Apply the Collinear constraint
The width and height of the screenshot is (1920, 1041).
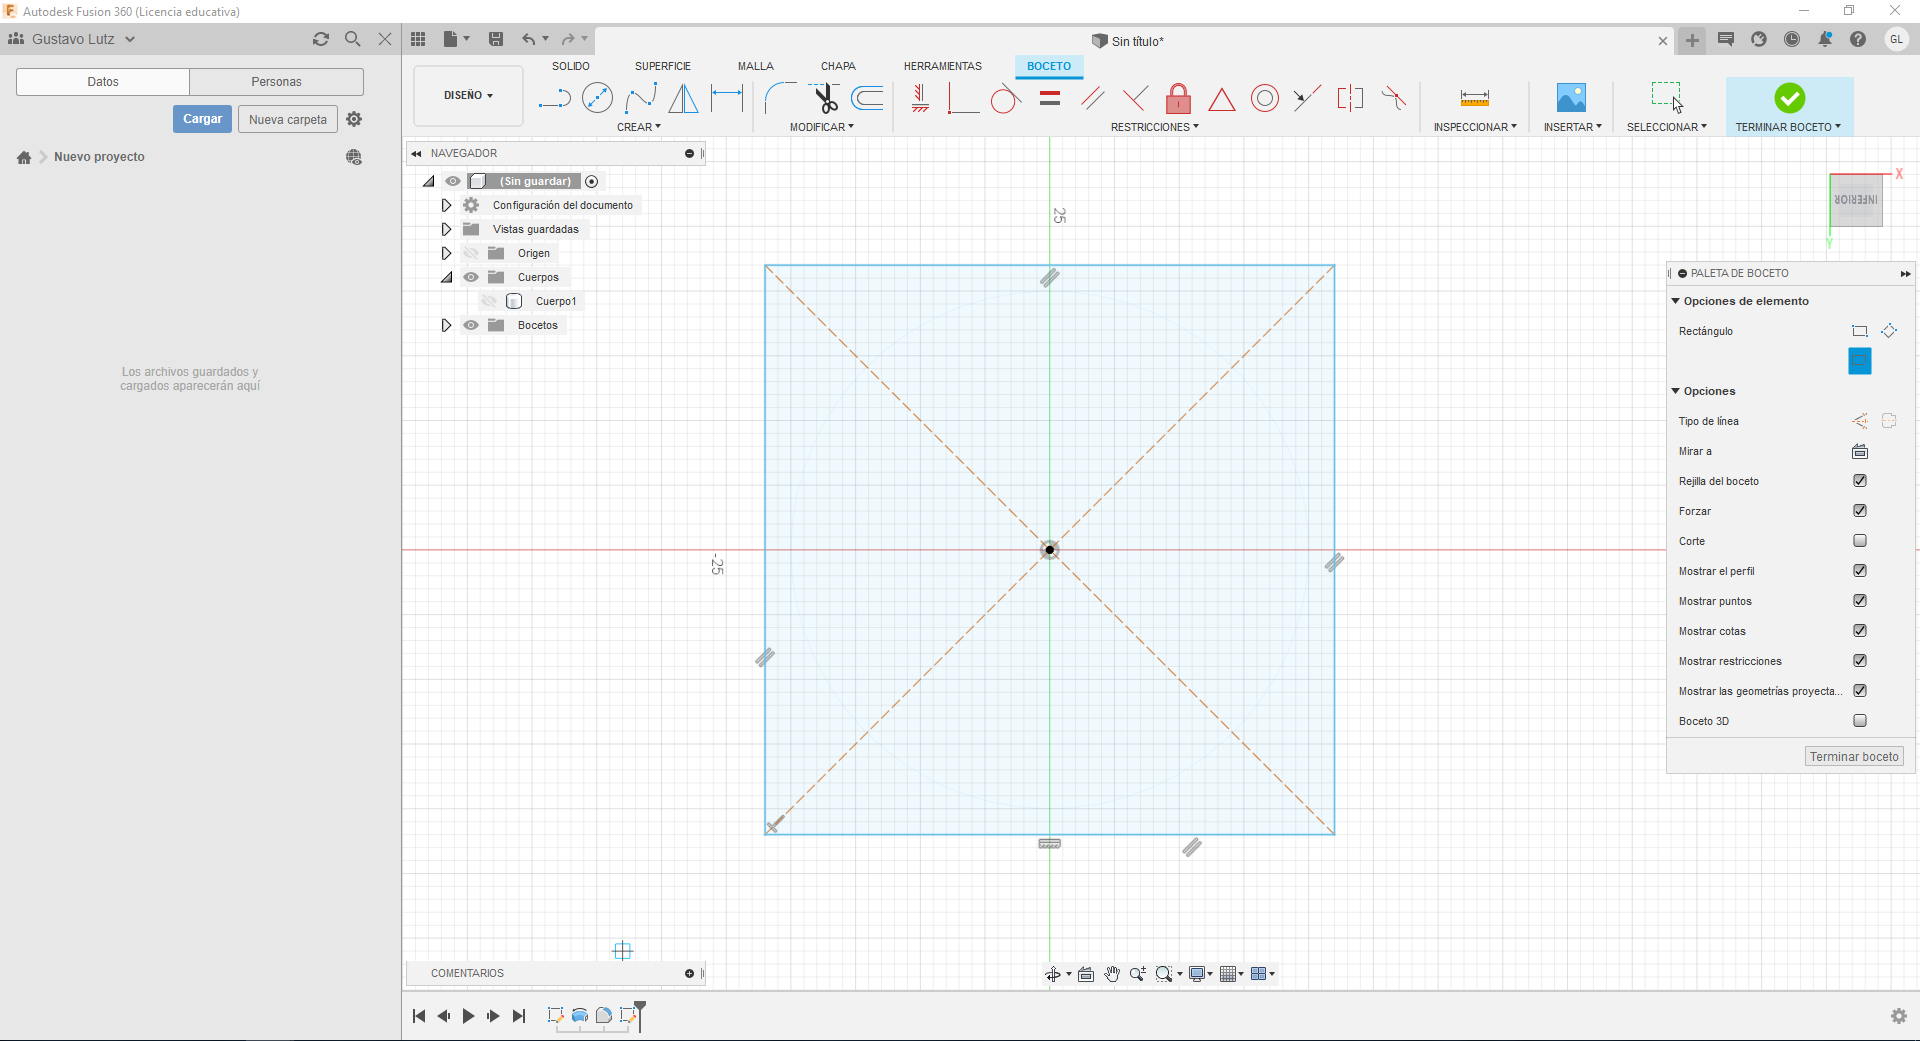click(1307, 98)
